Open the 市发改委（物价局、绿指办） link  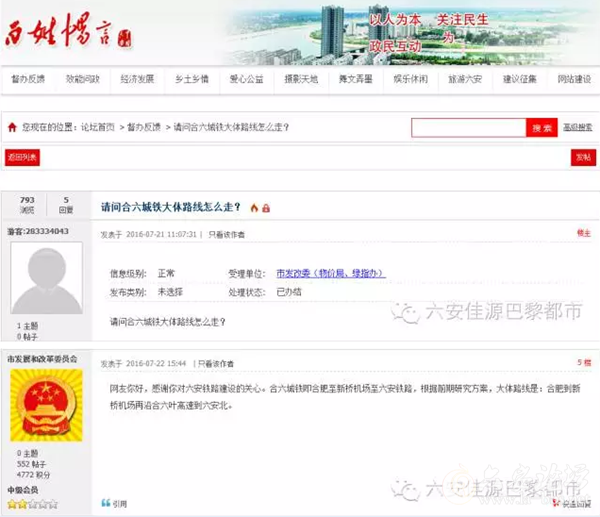330,273
